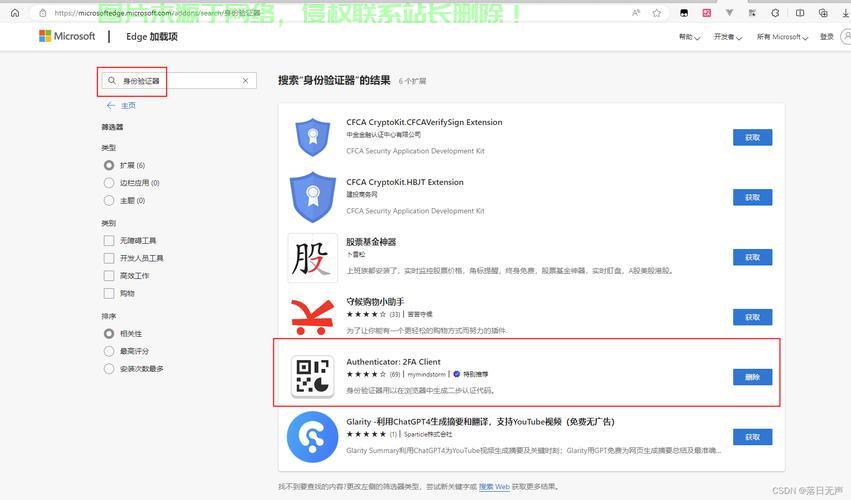851x500 pixels.
Task: Click the Microsoft logo
Action: pyautogui.click(x=67, y=36)
